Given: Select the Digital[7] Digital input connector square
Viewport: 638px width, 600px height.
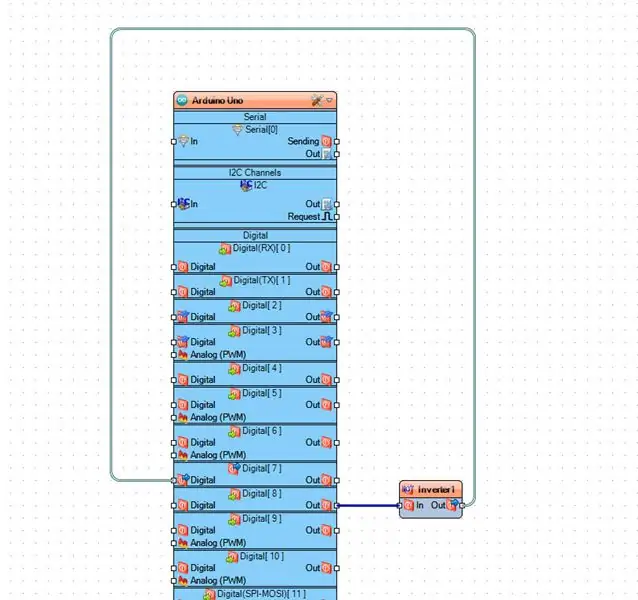Looking at the screenshot, I should pos(174,480).
